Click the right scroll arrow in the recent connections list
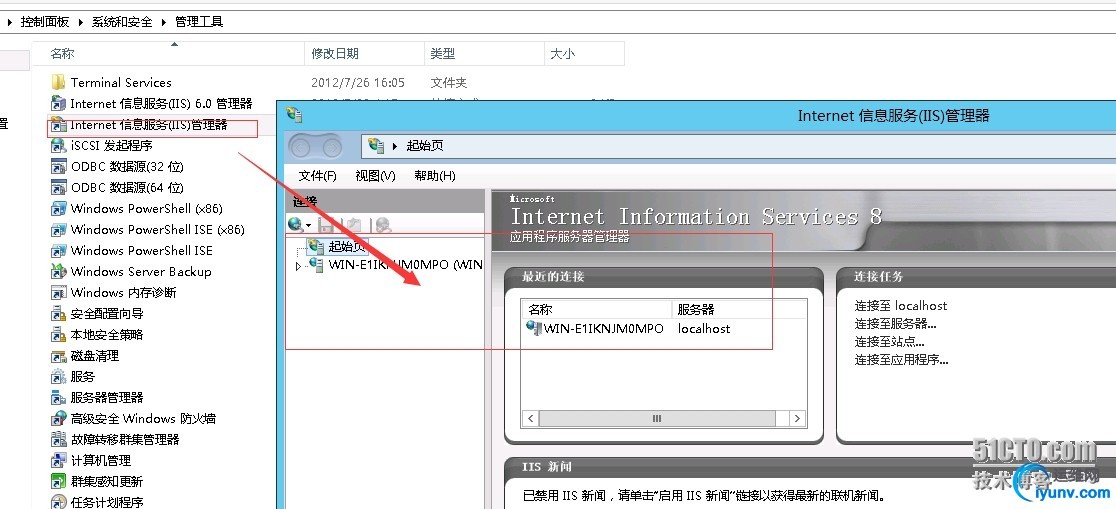The image size is (1116, 509). click(x=798, y=419)
